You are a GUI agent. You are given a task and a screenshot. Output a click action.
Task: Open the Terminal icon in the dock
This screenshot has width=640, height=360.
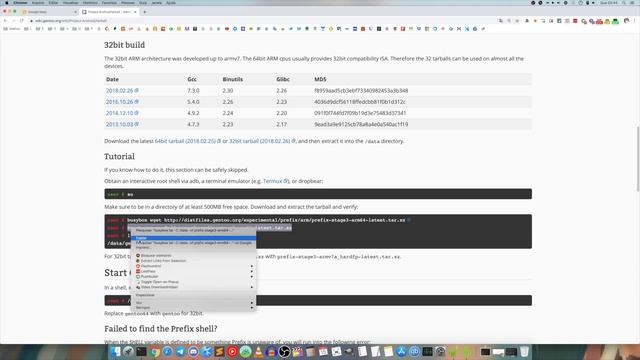[x=142, y=351]
